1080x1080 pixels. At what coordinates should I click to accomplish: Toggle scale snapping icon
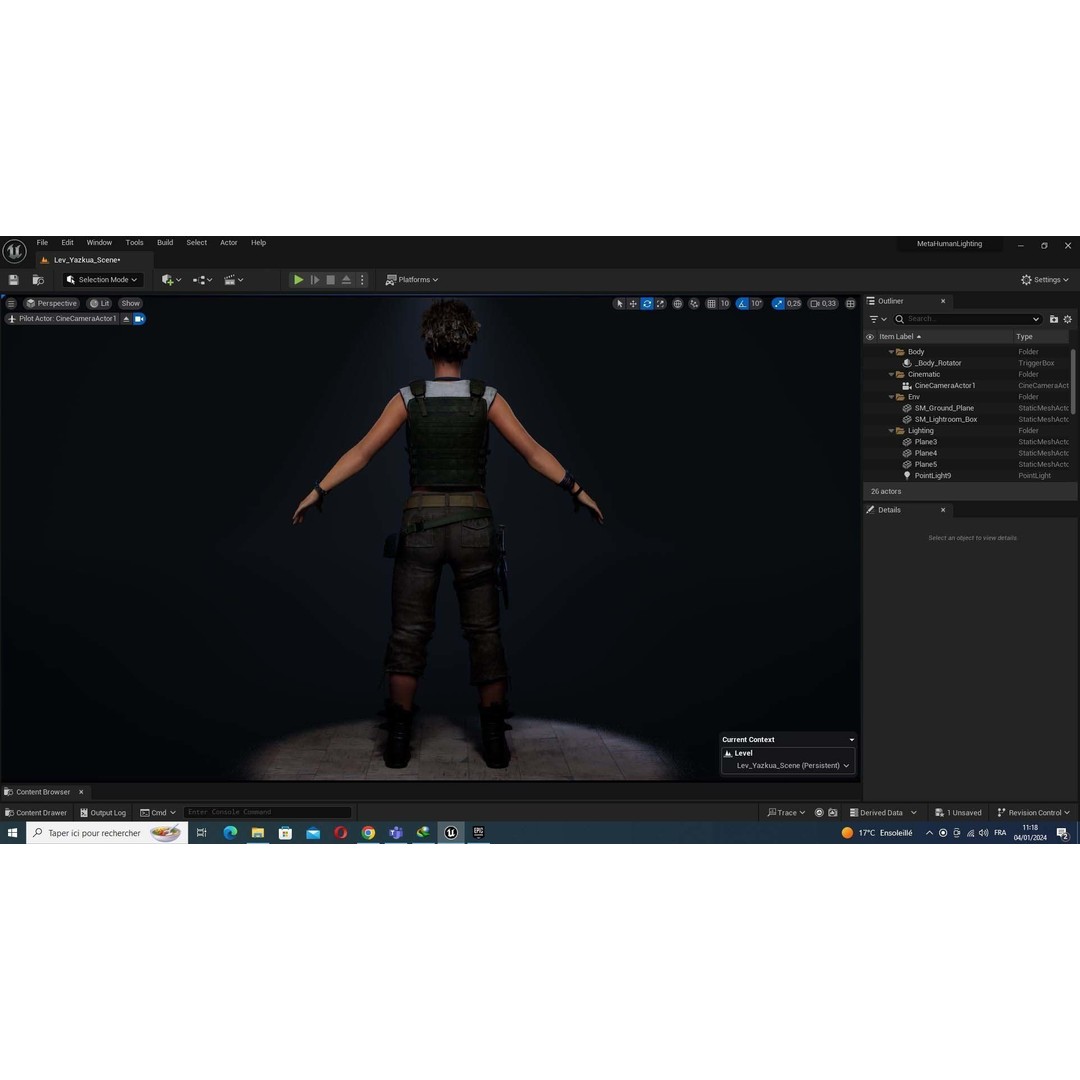[778, 303]
